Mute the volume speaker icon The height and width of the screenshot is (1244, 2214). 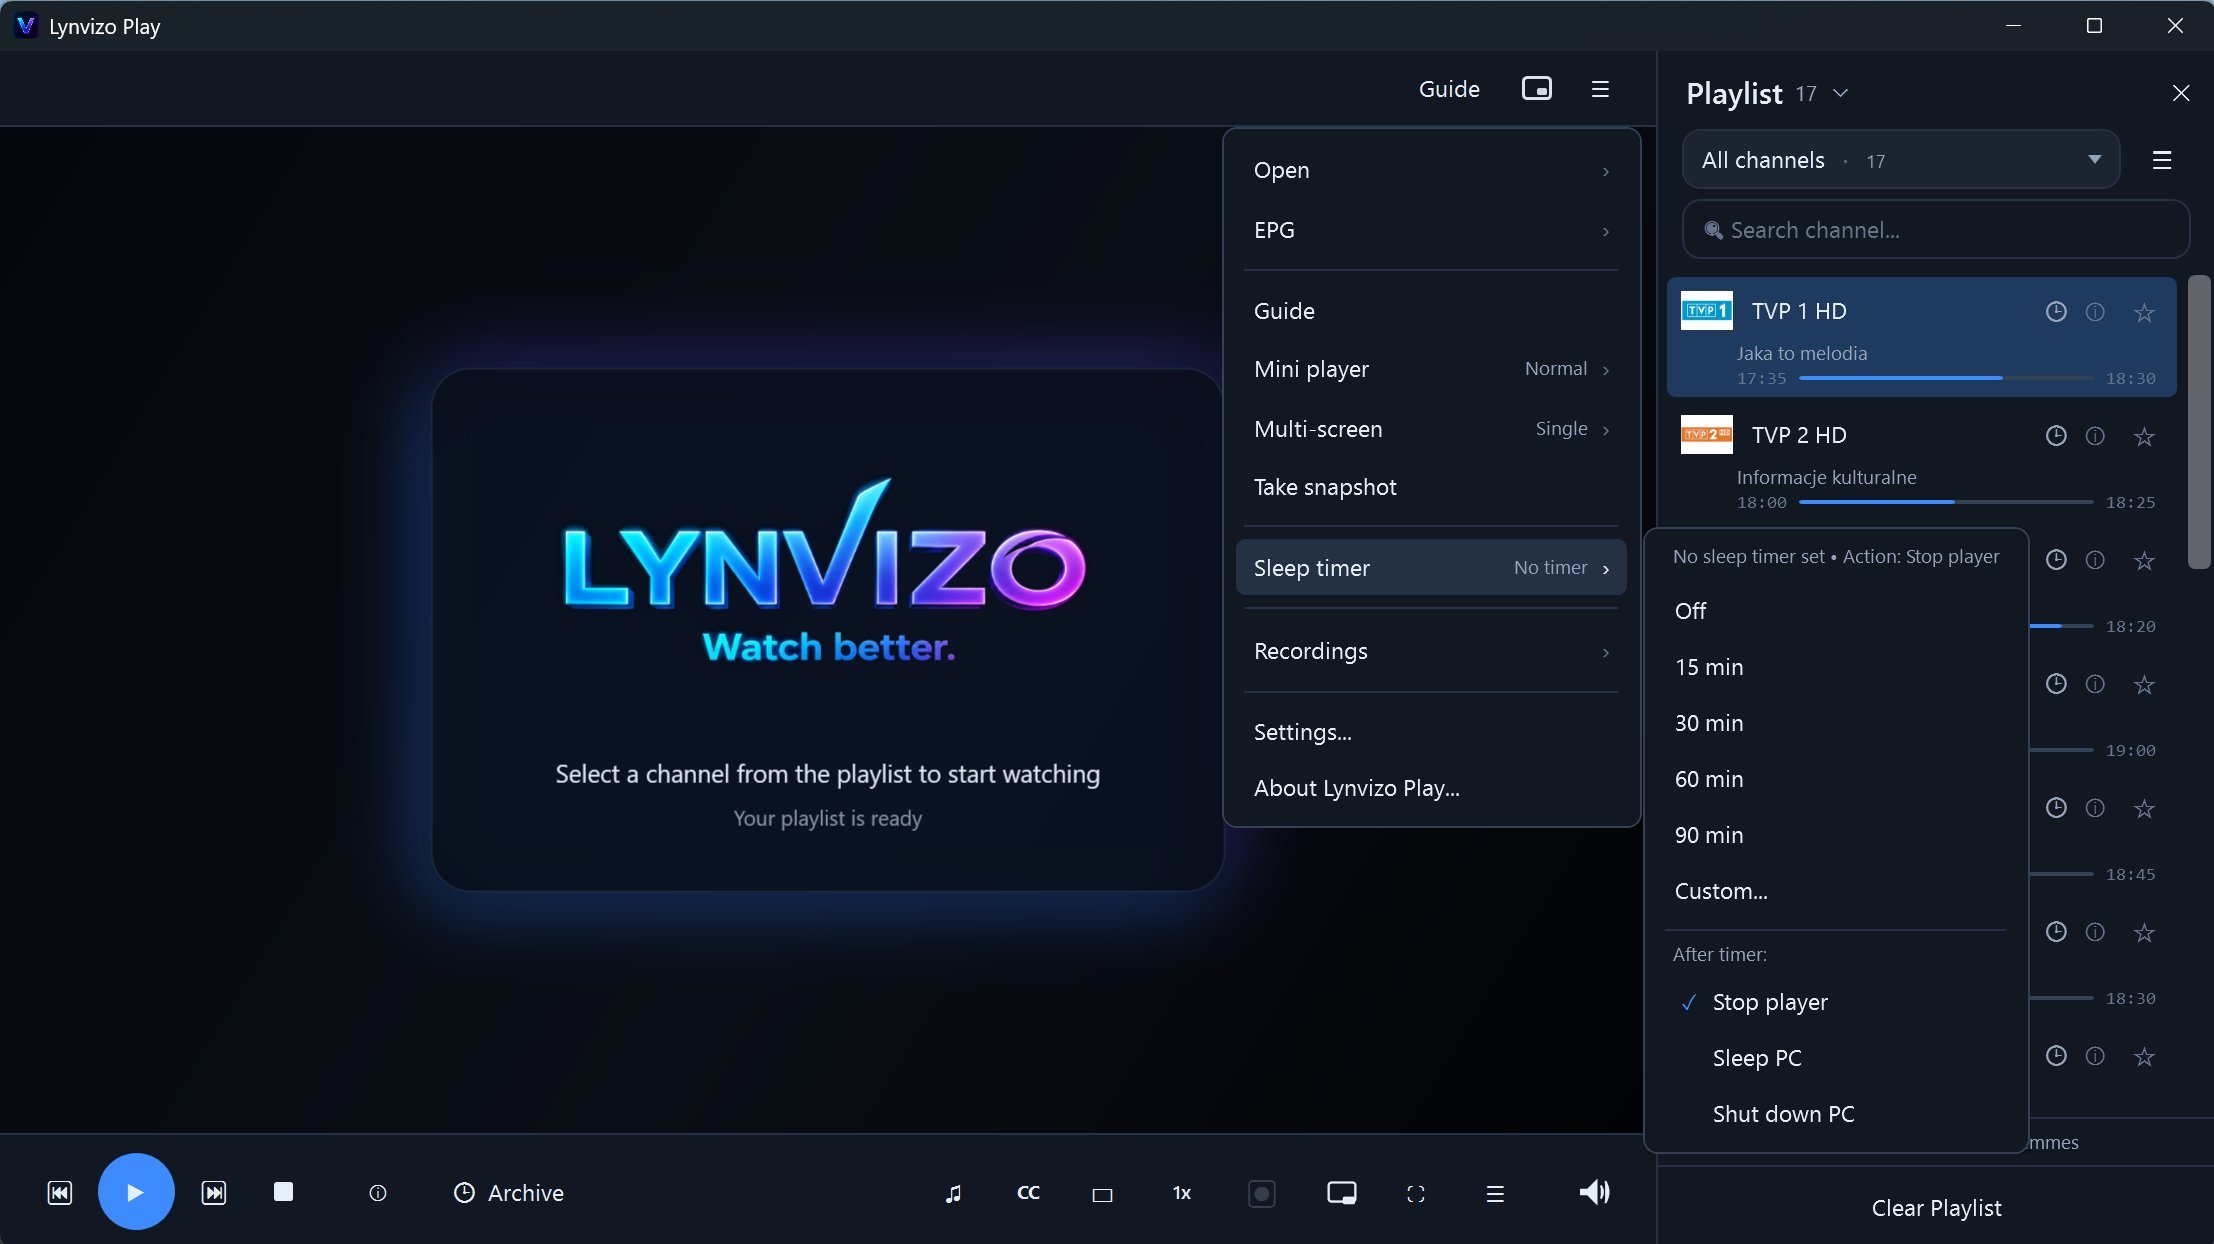coord(1594,1192)
